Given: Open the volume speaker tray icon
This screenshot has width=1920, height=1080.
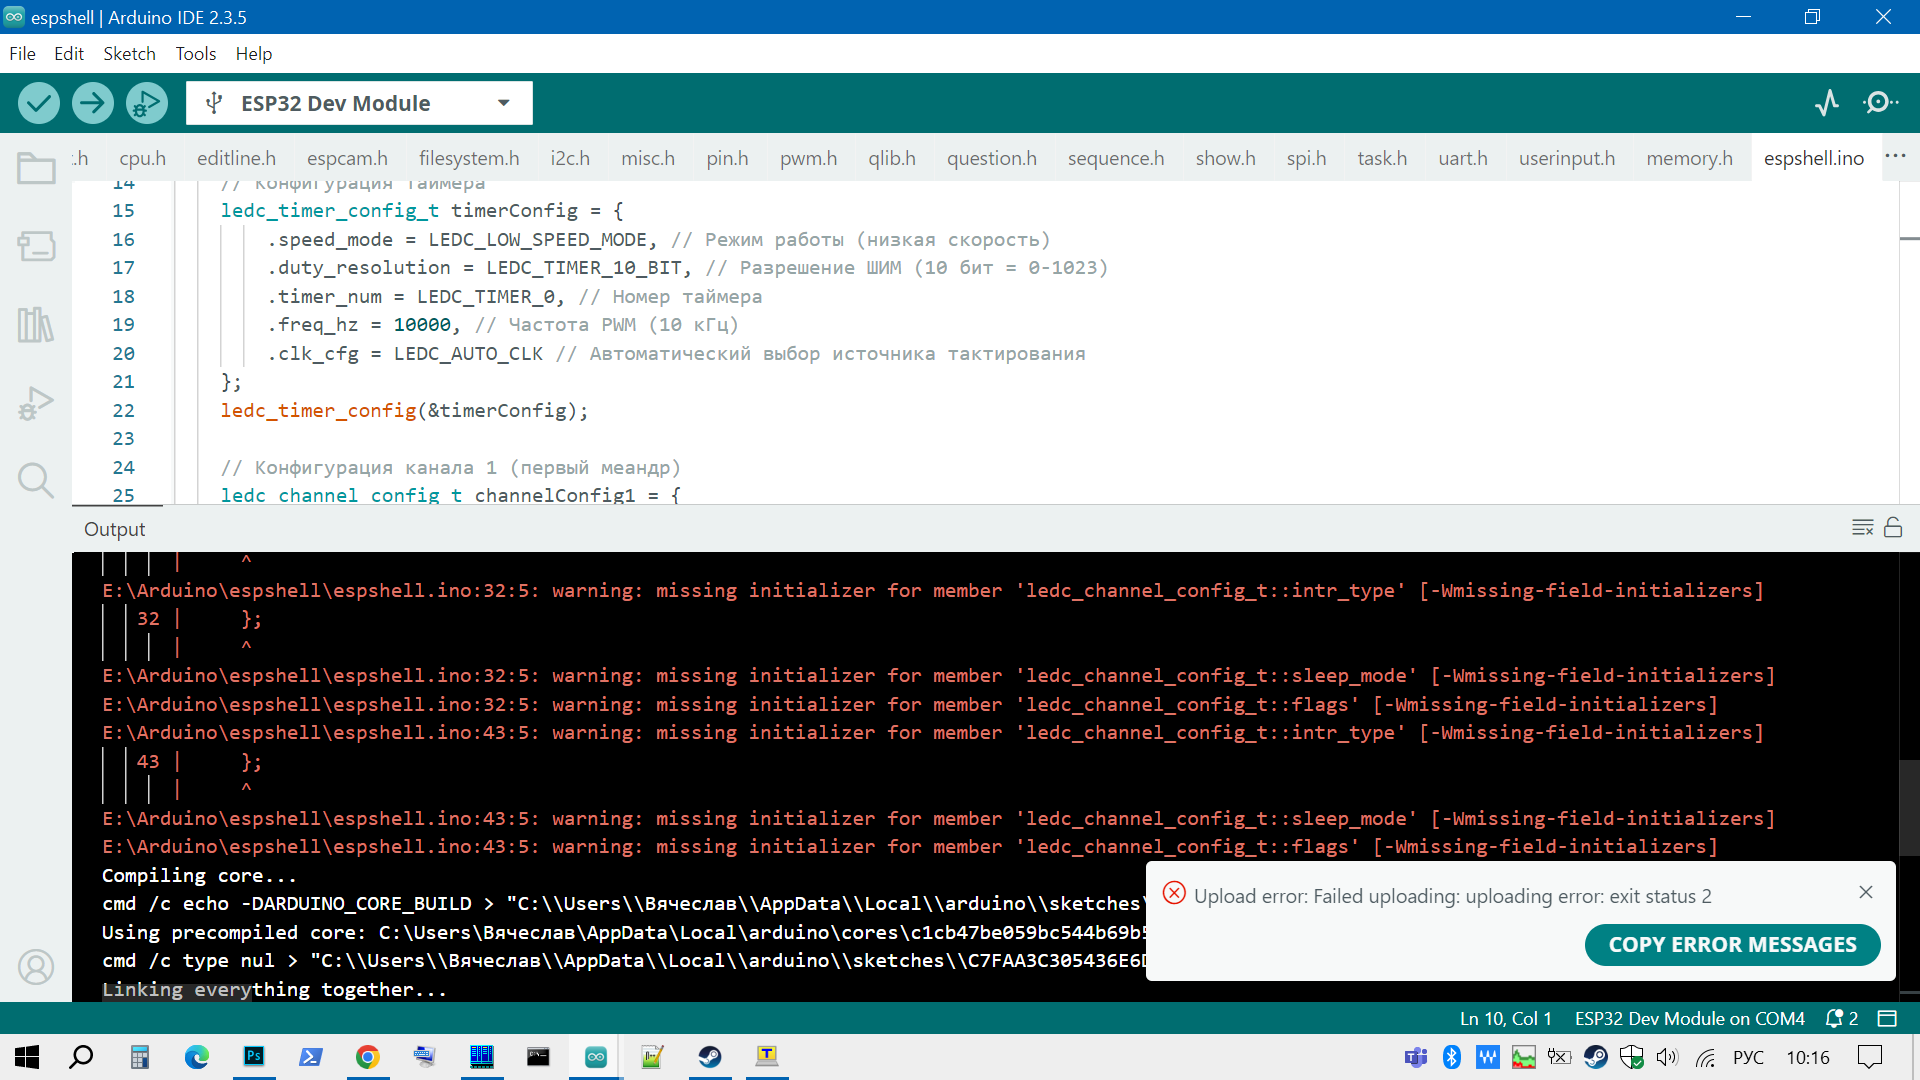Looking at the screenshot, I should click(1667, 1057).
